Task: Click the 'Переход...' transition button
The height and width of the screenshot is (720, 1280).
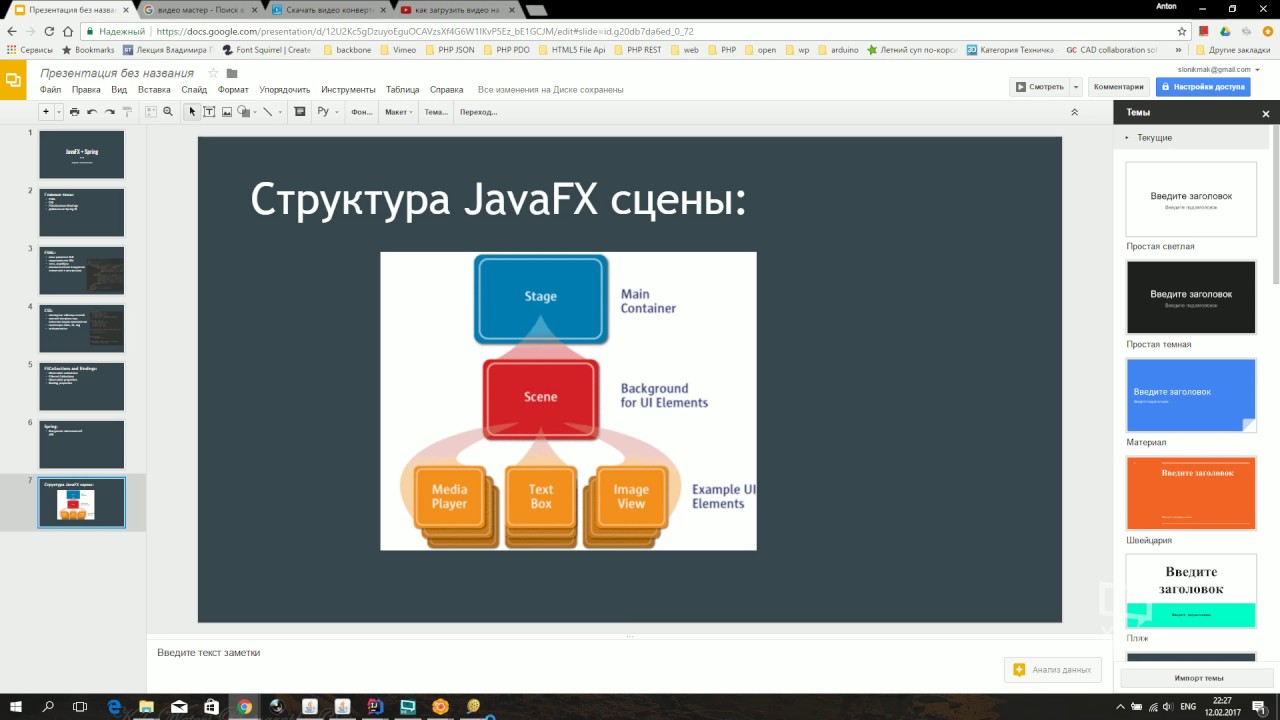Action: (478, 112)
